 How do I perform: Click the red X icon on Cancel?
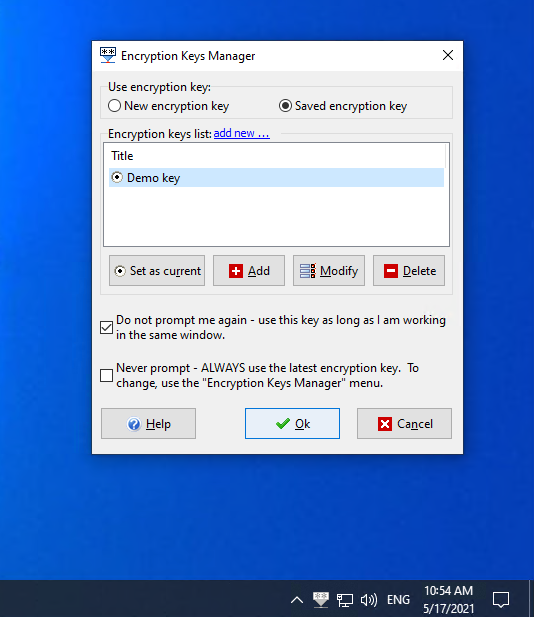point(384,424)
